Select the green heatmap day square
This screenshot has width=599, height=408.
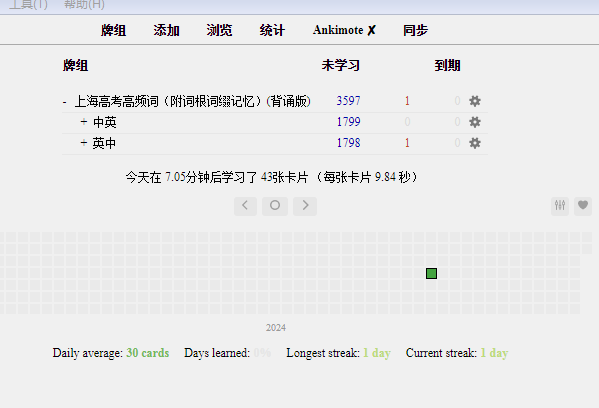(431, 274)
